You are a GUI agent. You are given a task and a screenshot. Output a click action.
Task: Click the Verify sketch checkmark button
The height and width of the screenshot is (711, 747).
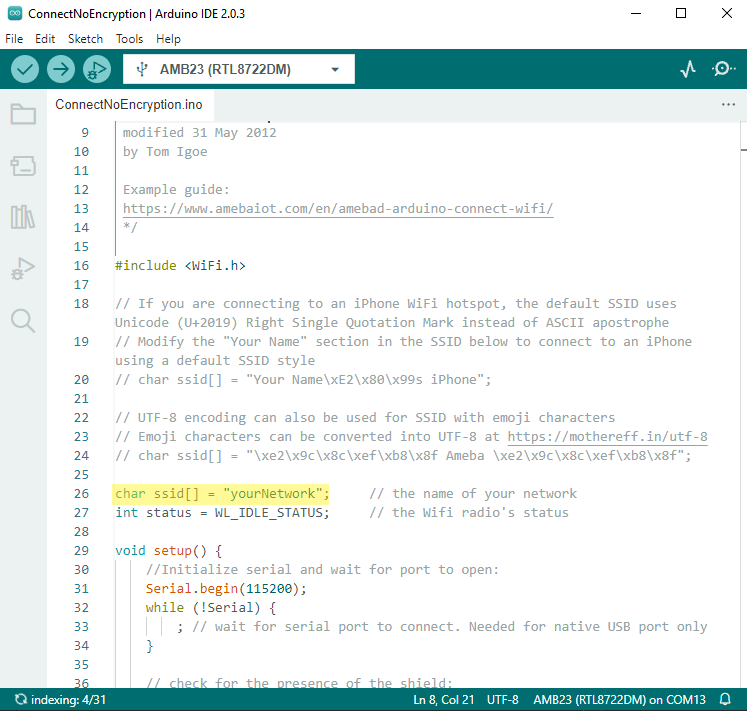(x=25, y=70)
